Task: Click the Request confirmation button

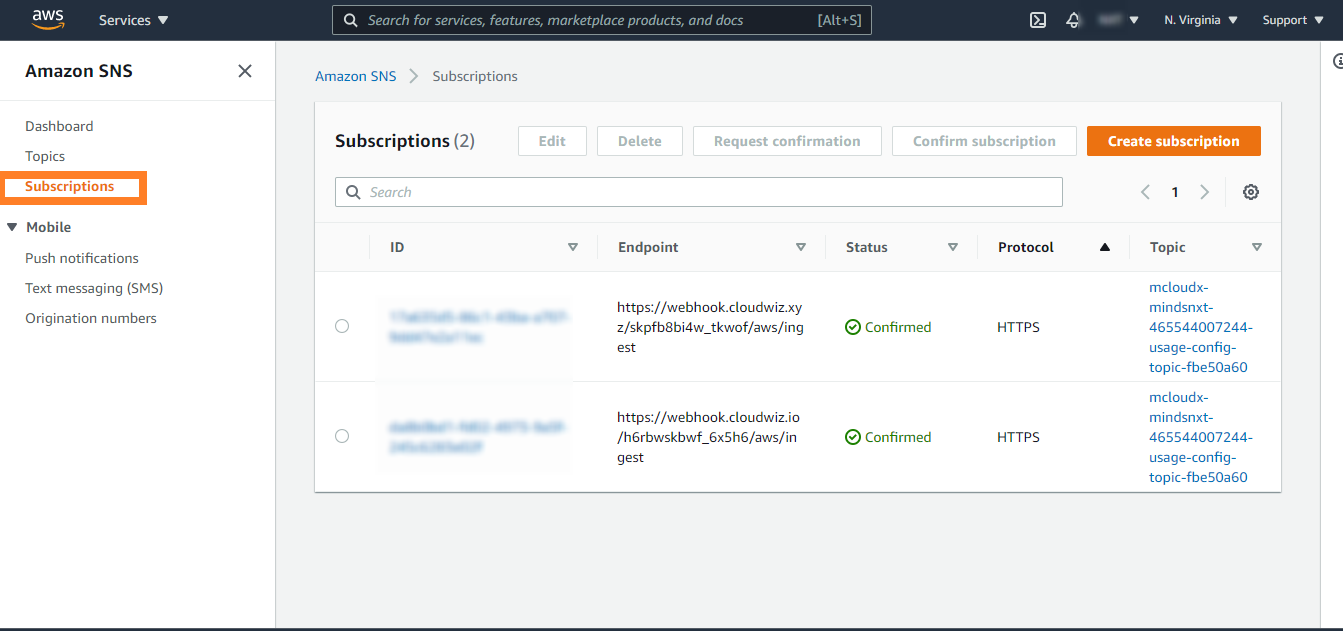Action: click(x=787, y=141)
